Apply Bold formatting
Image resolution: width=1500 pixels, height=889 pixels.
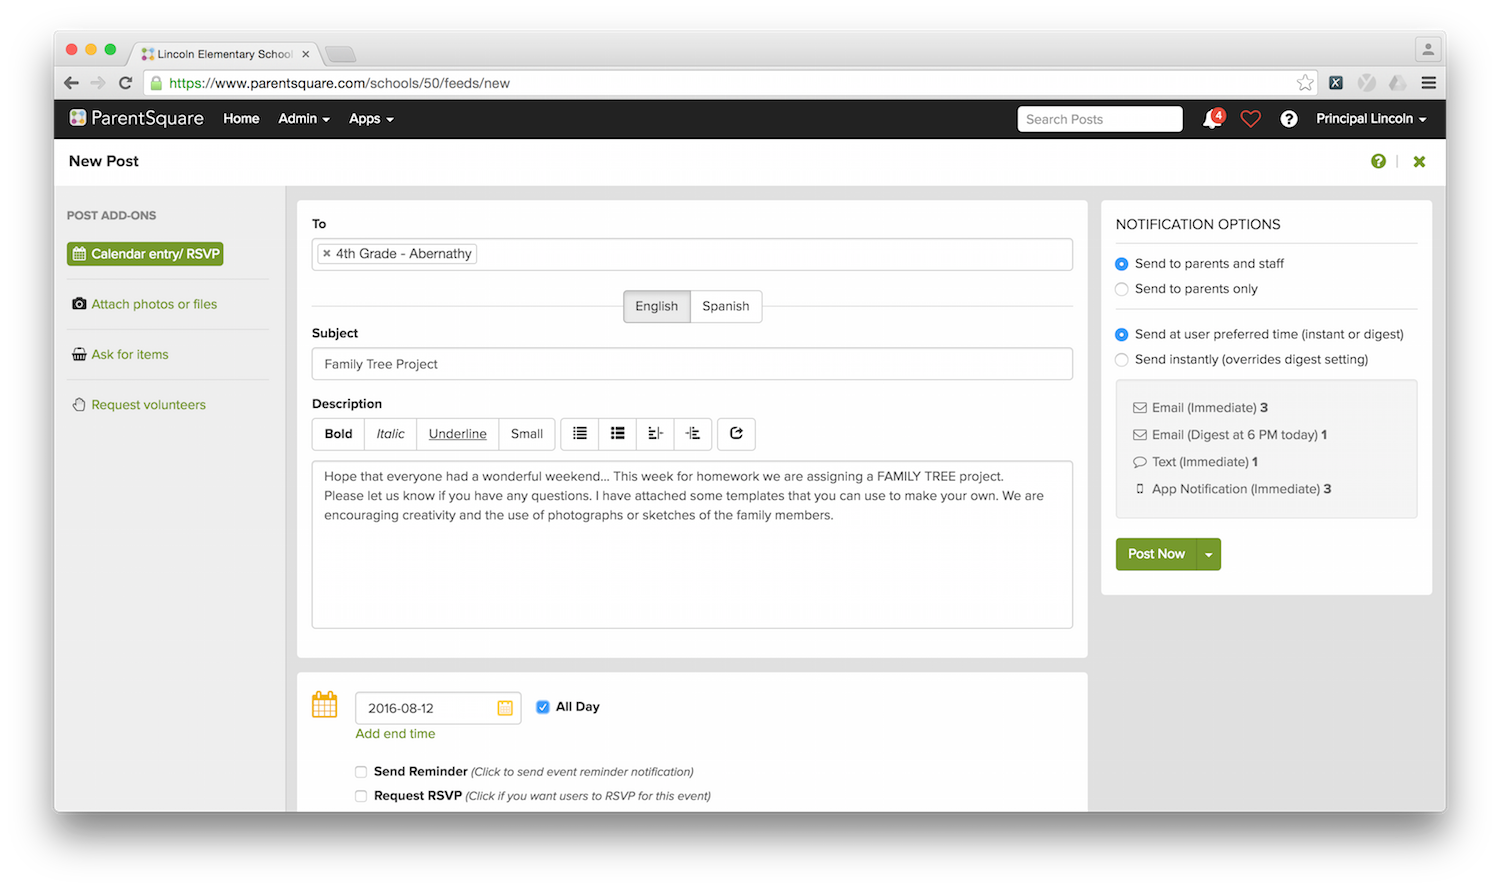338,433
